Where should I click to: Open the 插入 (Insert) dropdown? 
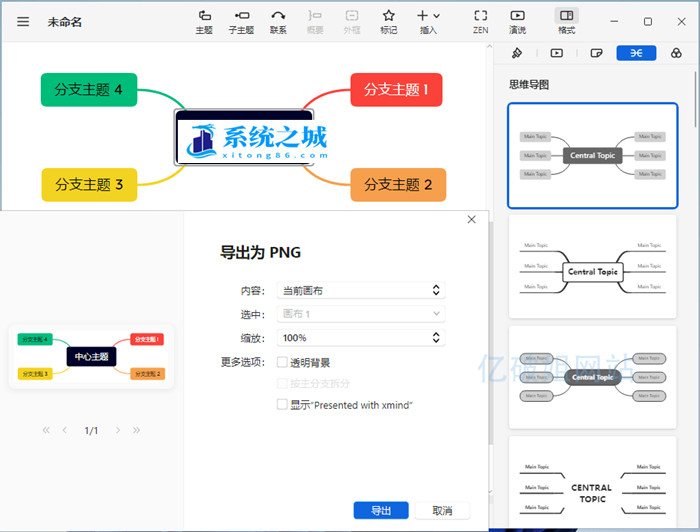point(428,21)
